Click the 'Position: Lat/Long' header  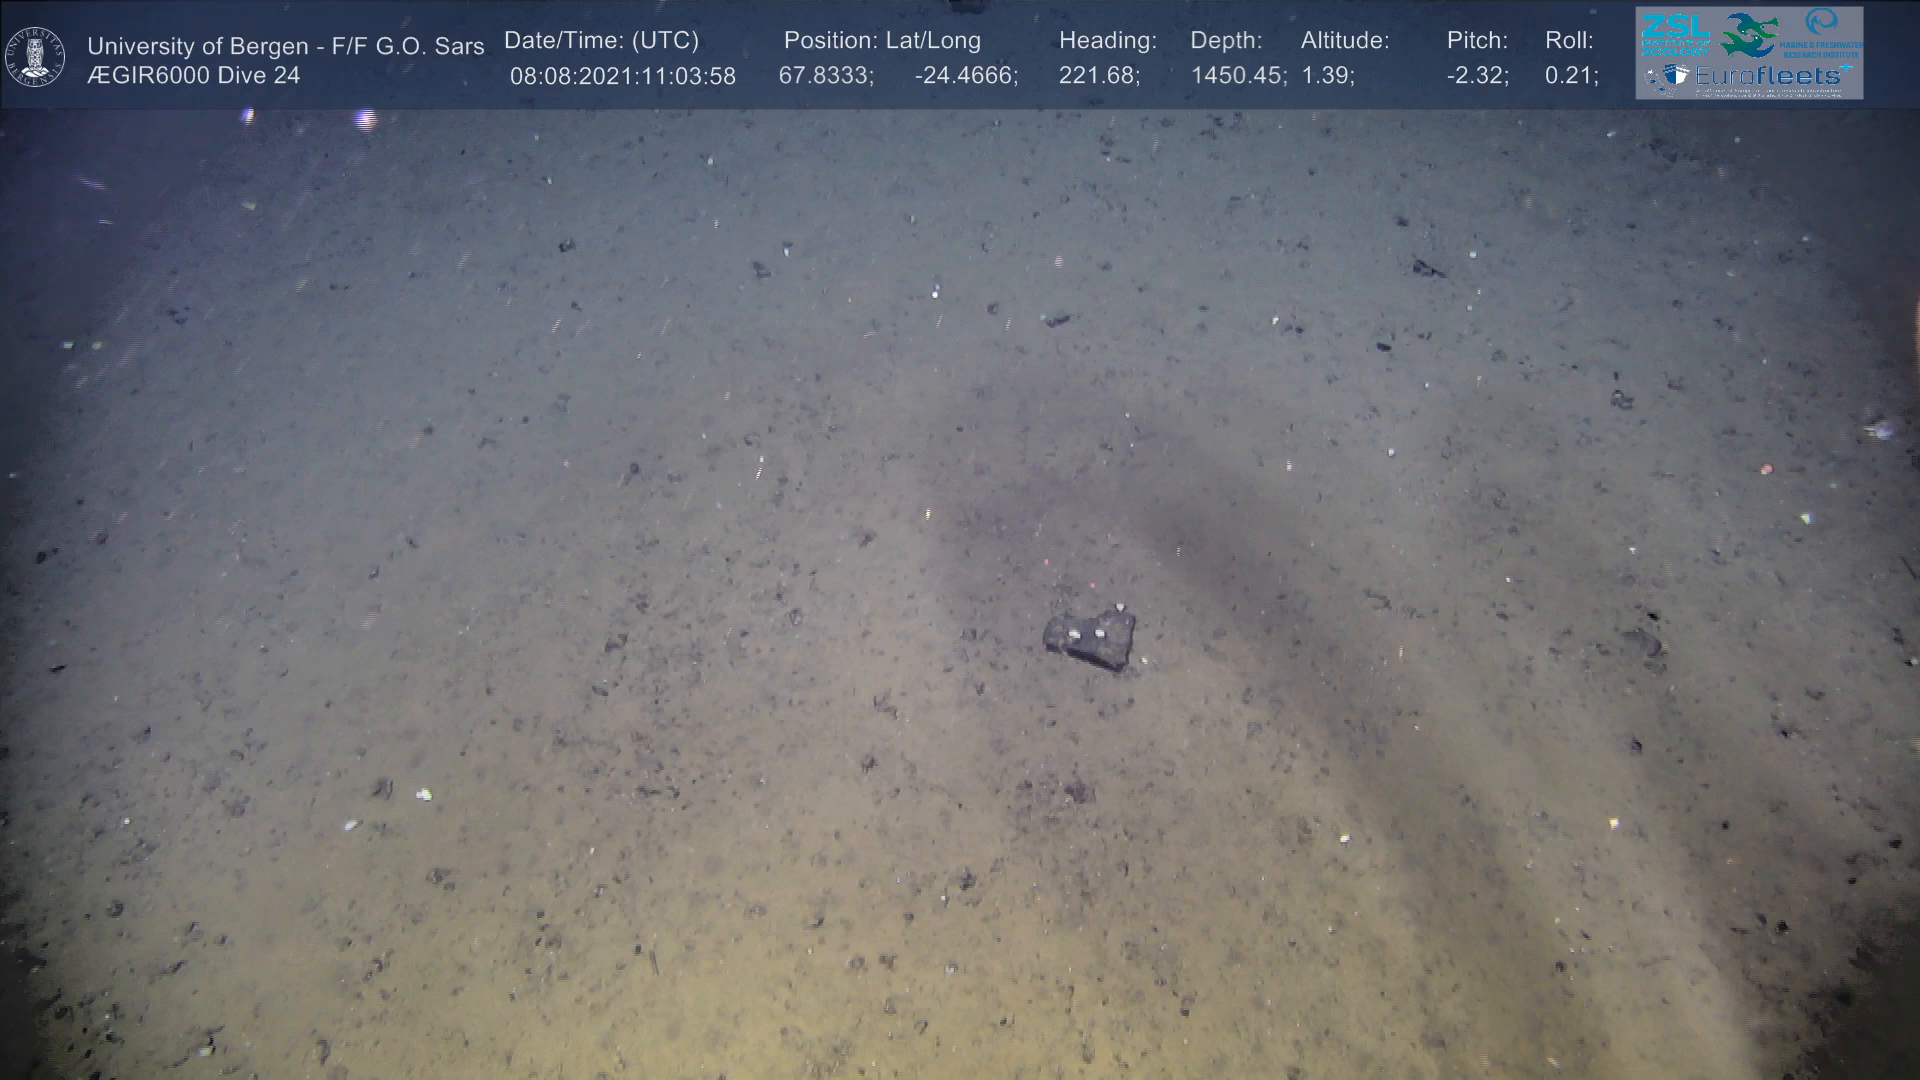(x=881, y=41)
